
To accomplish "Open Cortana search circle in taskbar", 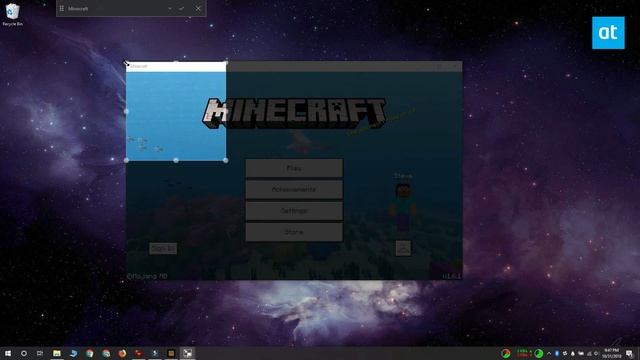I will [24, 353].
